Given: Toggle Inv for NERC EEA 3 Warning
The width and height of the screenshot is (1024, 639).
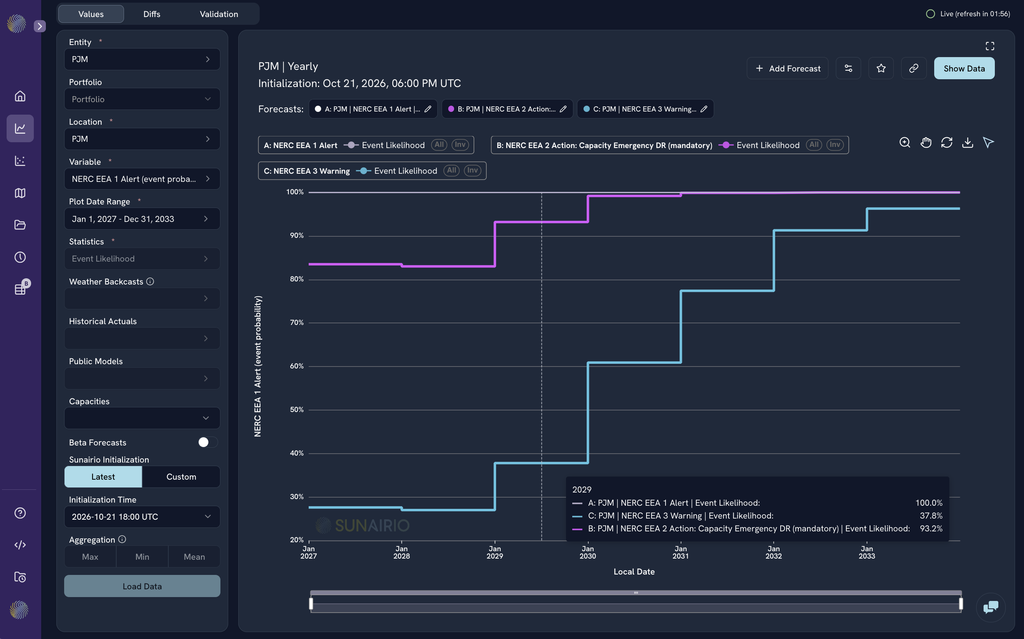Looking at the screenshot, I should click(472, 171).
